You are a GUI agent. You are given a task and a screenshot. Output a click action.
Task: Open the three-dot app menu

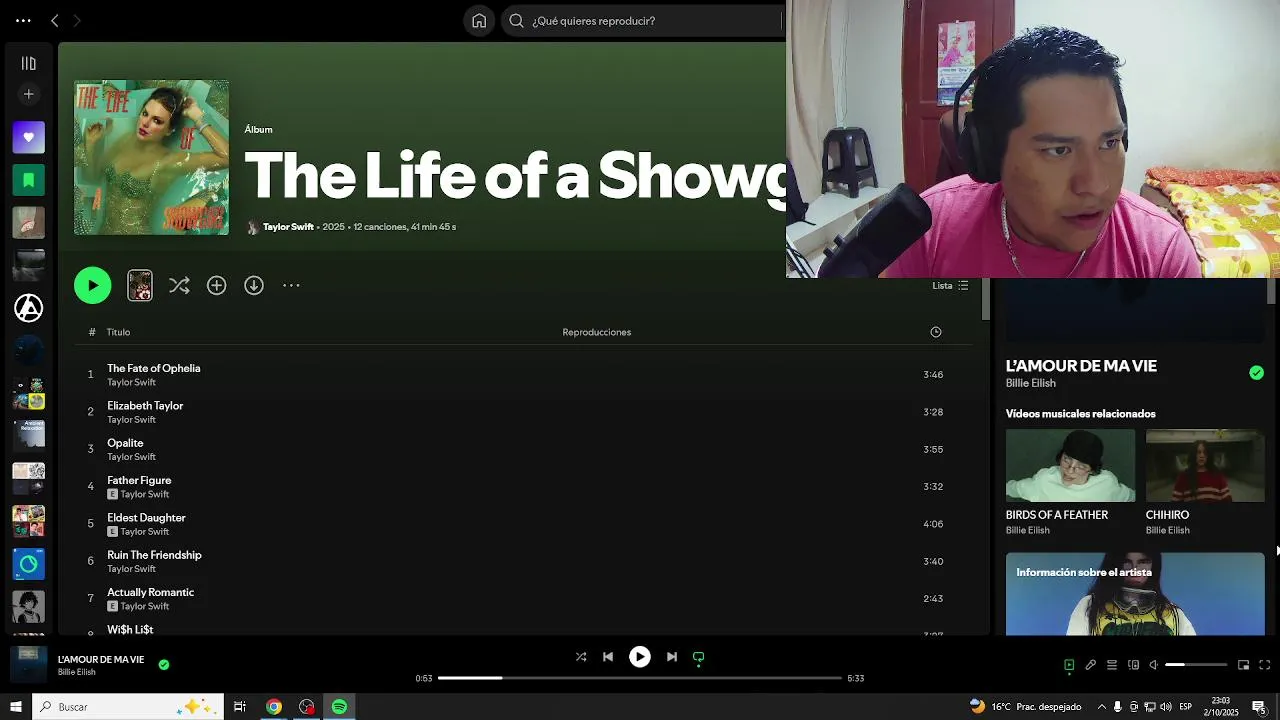pyautogui.click(x=23, y=20)
